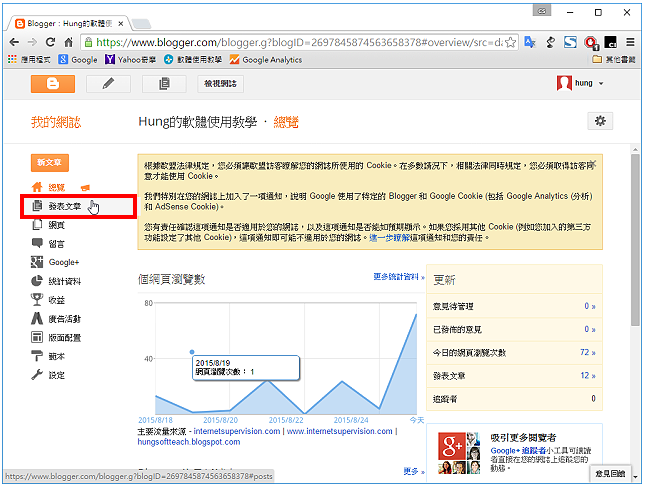This screenshot has width=648, height=489.
Task: Open 發表文章 count 12 link
Action: (588, 376)
